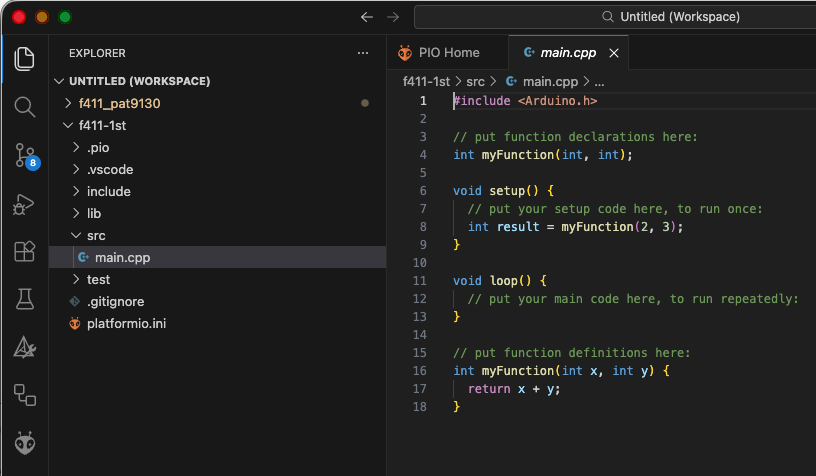Expand the f411_pat9130 folder
Screen dimensions: 816x476
119,103
